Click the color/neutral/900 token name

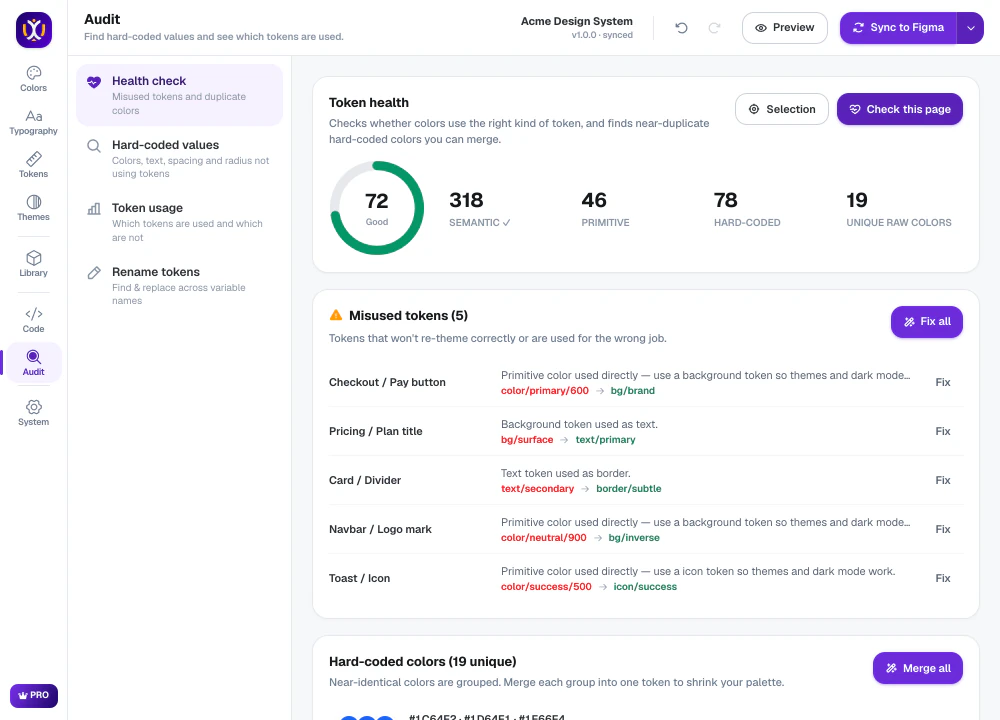pos(543,538)
